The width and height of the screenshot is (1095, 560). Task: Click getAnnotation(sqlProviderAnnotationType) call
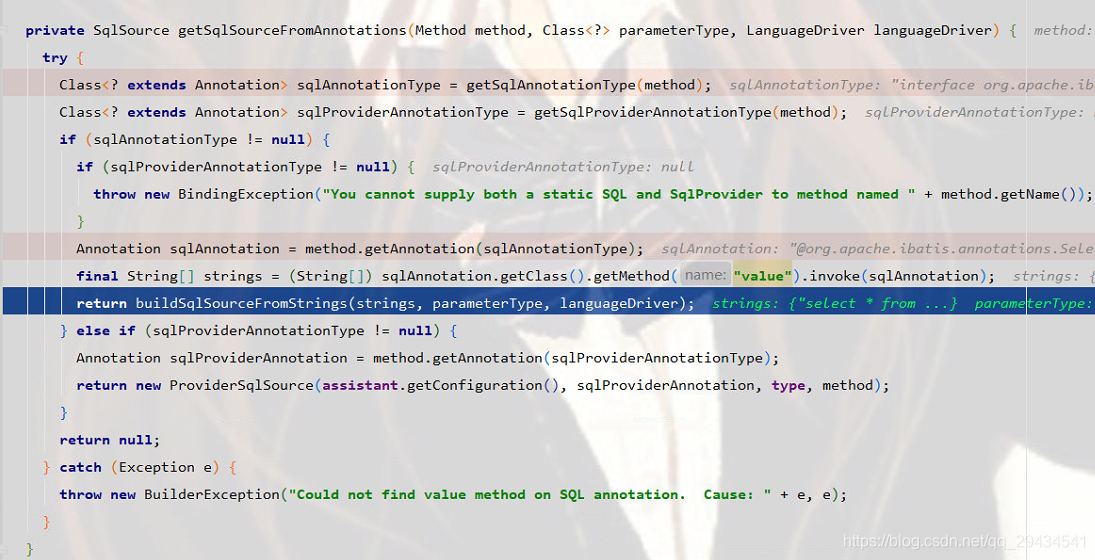coord(601,358)
